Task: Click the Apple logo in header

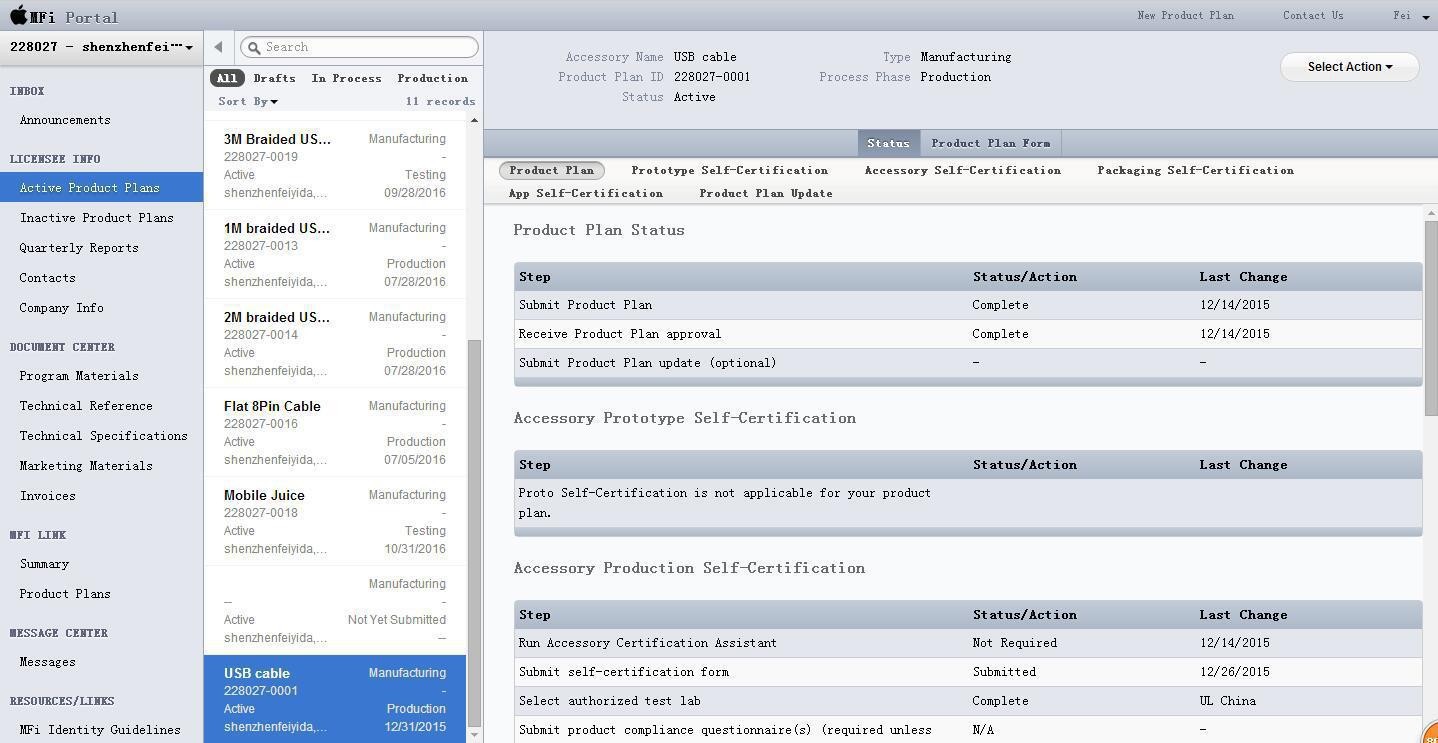Action: pos(18,15)
